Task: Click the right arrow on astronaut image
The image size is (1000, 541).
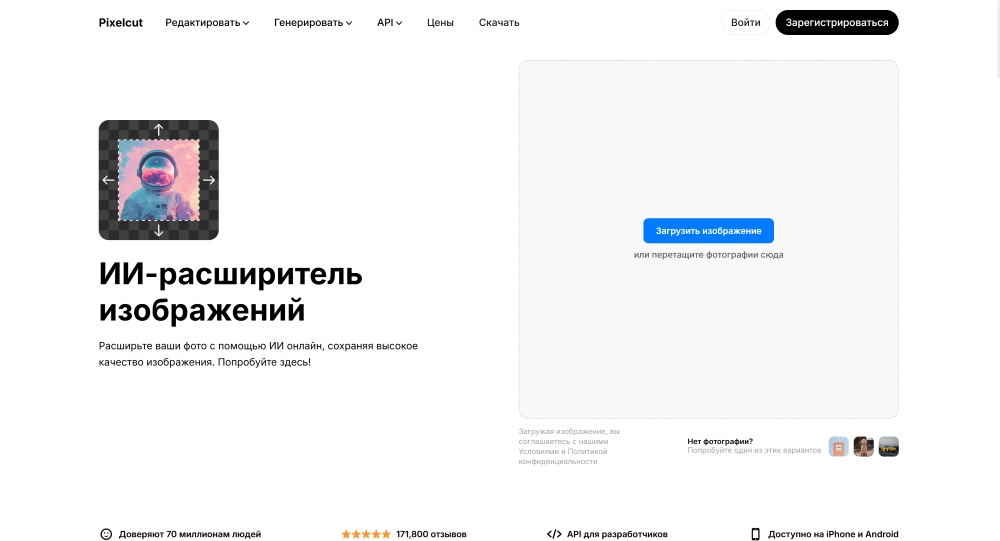Action: 209,180
